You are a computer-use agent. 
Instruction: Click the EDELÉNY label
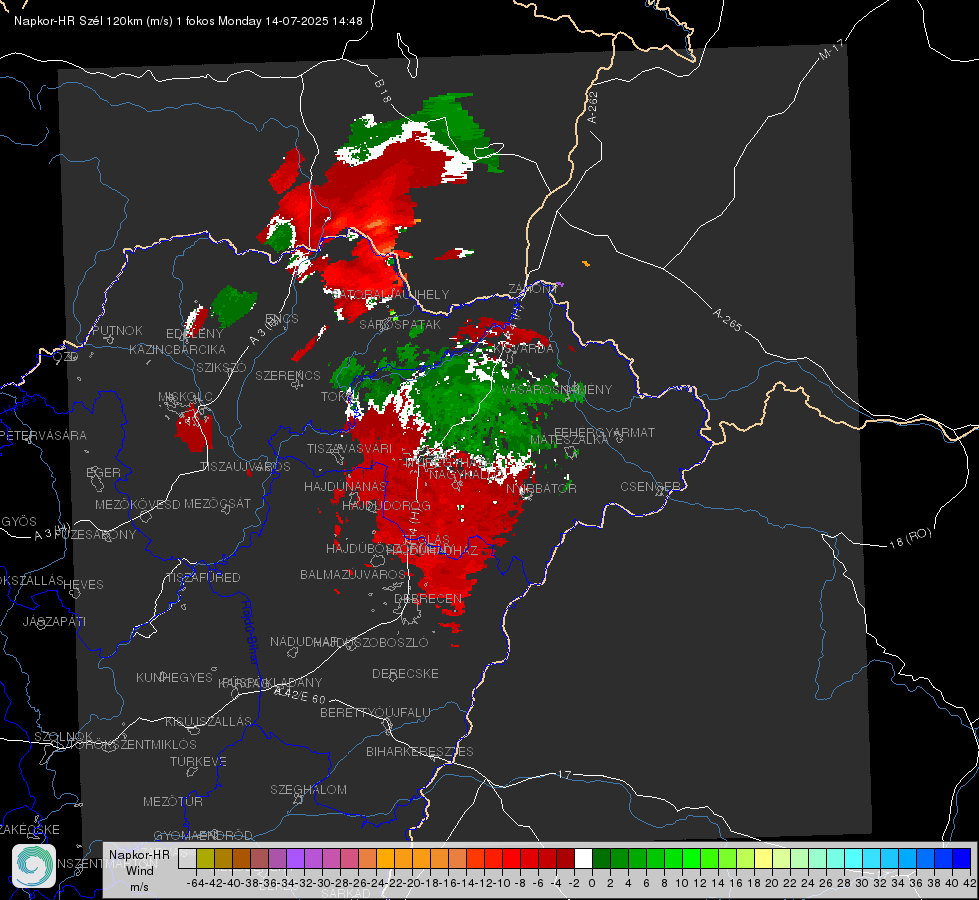(194, 334)
